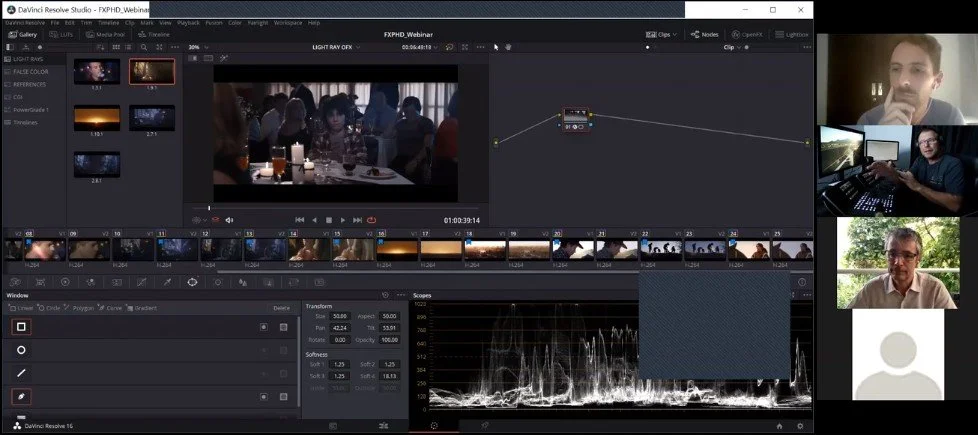Search the gallery with magnifier icon
This screenshot has width=978, height=435.
tap(144, 47)
